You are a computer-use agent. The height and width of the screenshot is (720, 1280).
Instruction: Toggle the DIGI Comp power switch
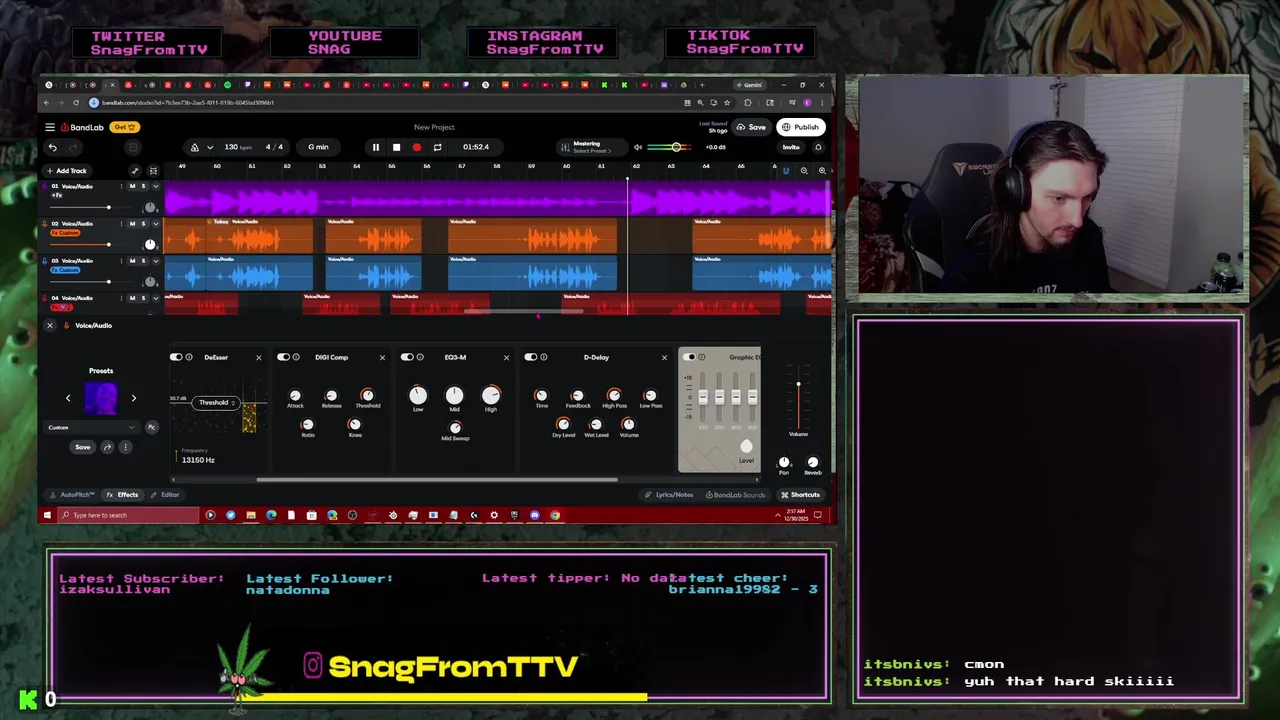(283, 357)
